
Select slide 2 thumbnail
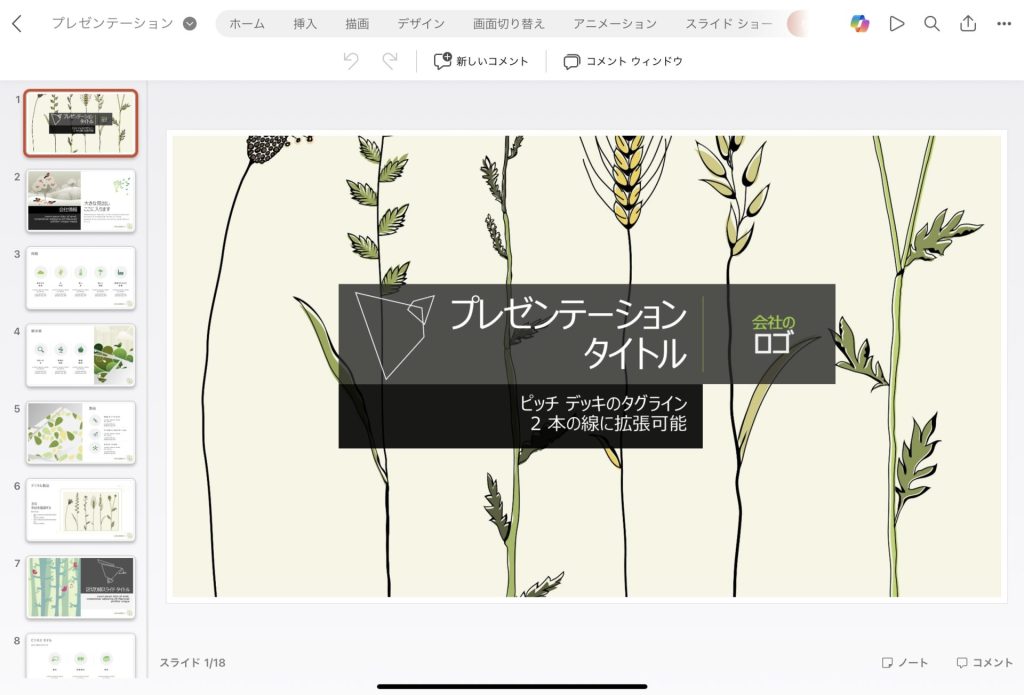click(x=81, y=201)
